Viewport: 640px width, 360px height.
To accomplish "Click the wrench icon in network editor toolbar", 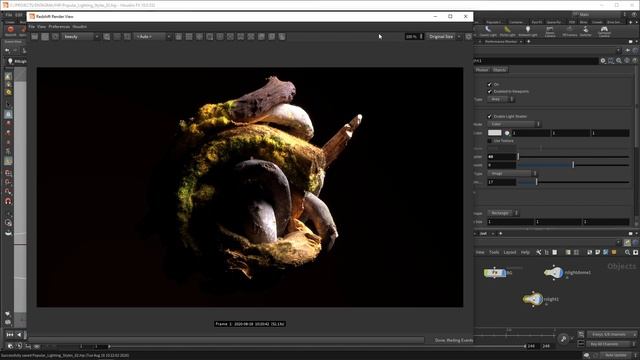I will point(539,253).
